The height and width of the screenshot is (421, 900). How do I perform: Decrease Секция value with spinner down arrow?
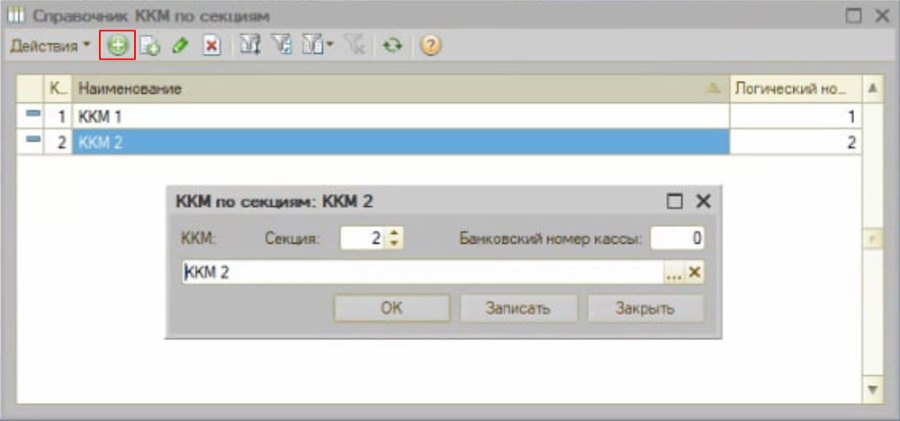(x=393, y=244)
